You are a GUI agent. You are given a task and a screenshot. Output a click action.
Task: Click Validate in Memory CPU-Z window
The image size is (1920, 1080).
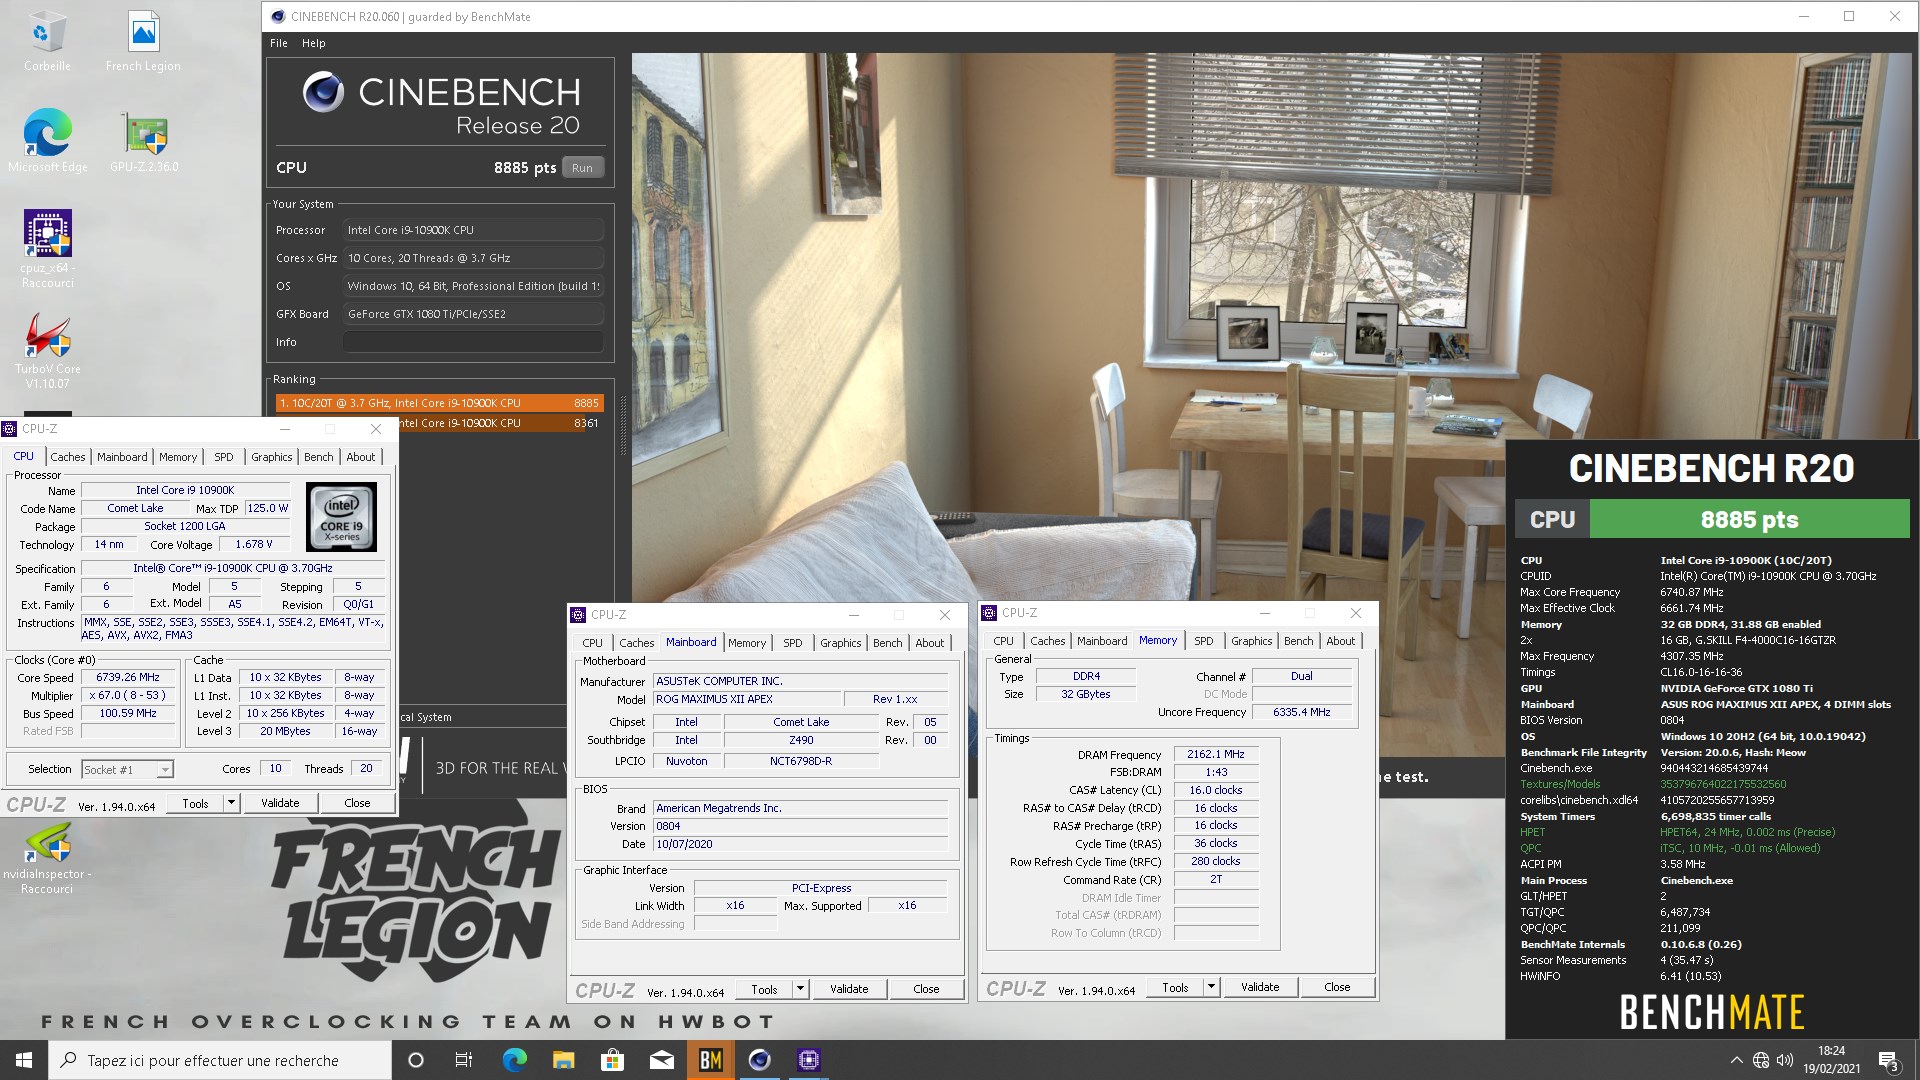click(1260, 987)
